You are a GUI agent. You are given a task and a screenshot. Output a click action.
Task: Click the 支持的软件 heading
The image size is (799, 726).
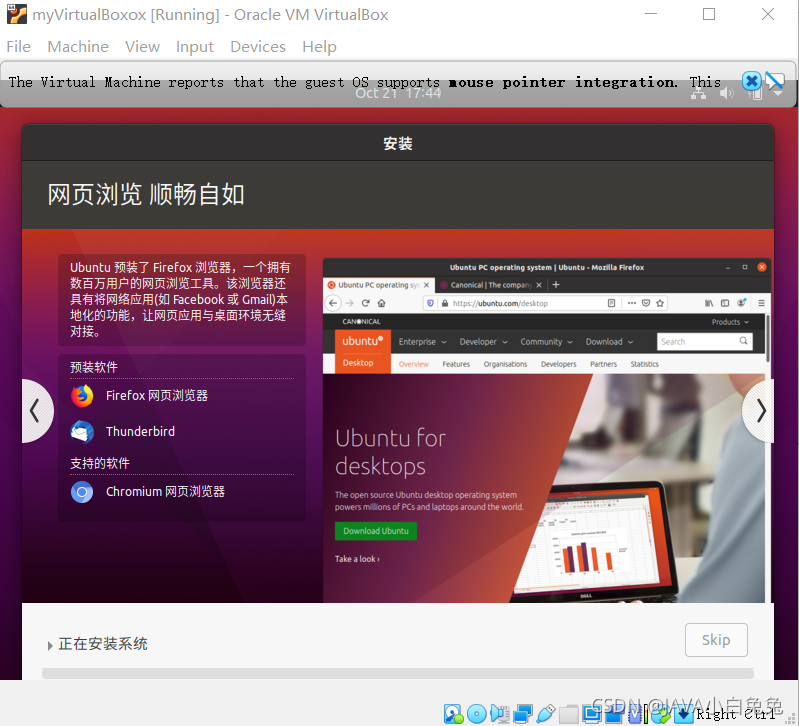(100, 463)
